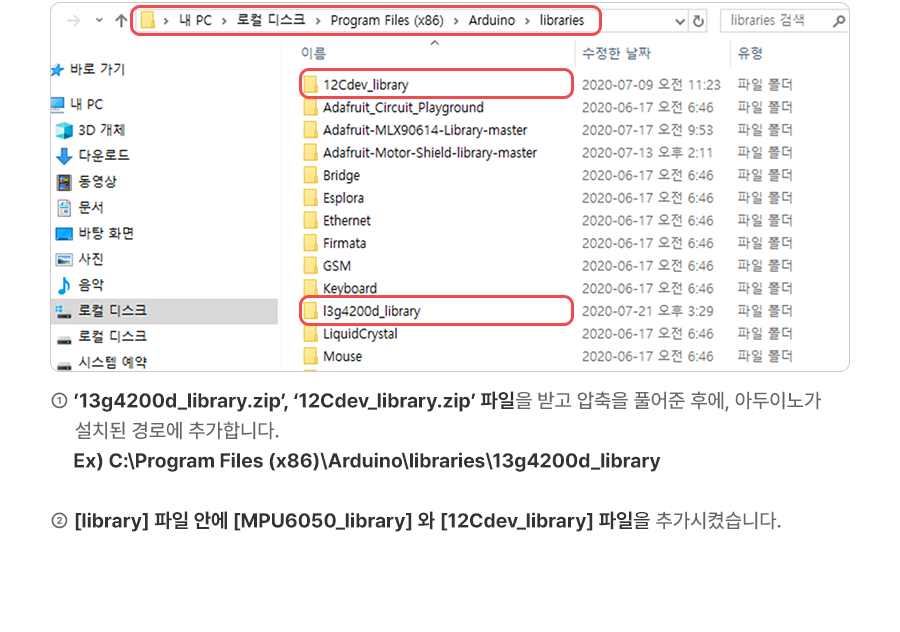Click 바로 가기 quick access star
The height and width of the screenshot is (632, 900).
point(57,70)
